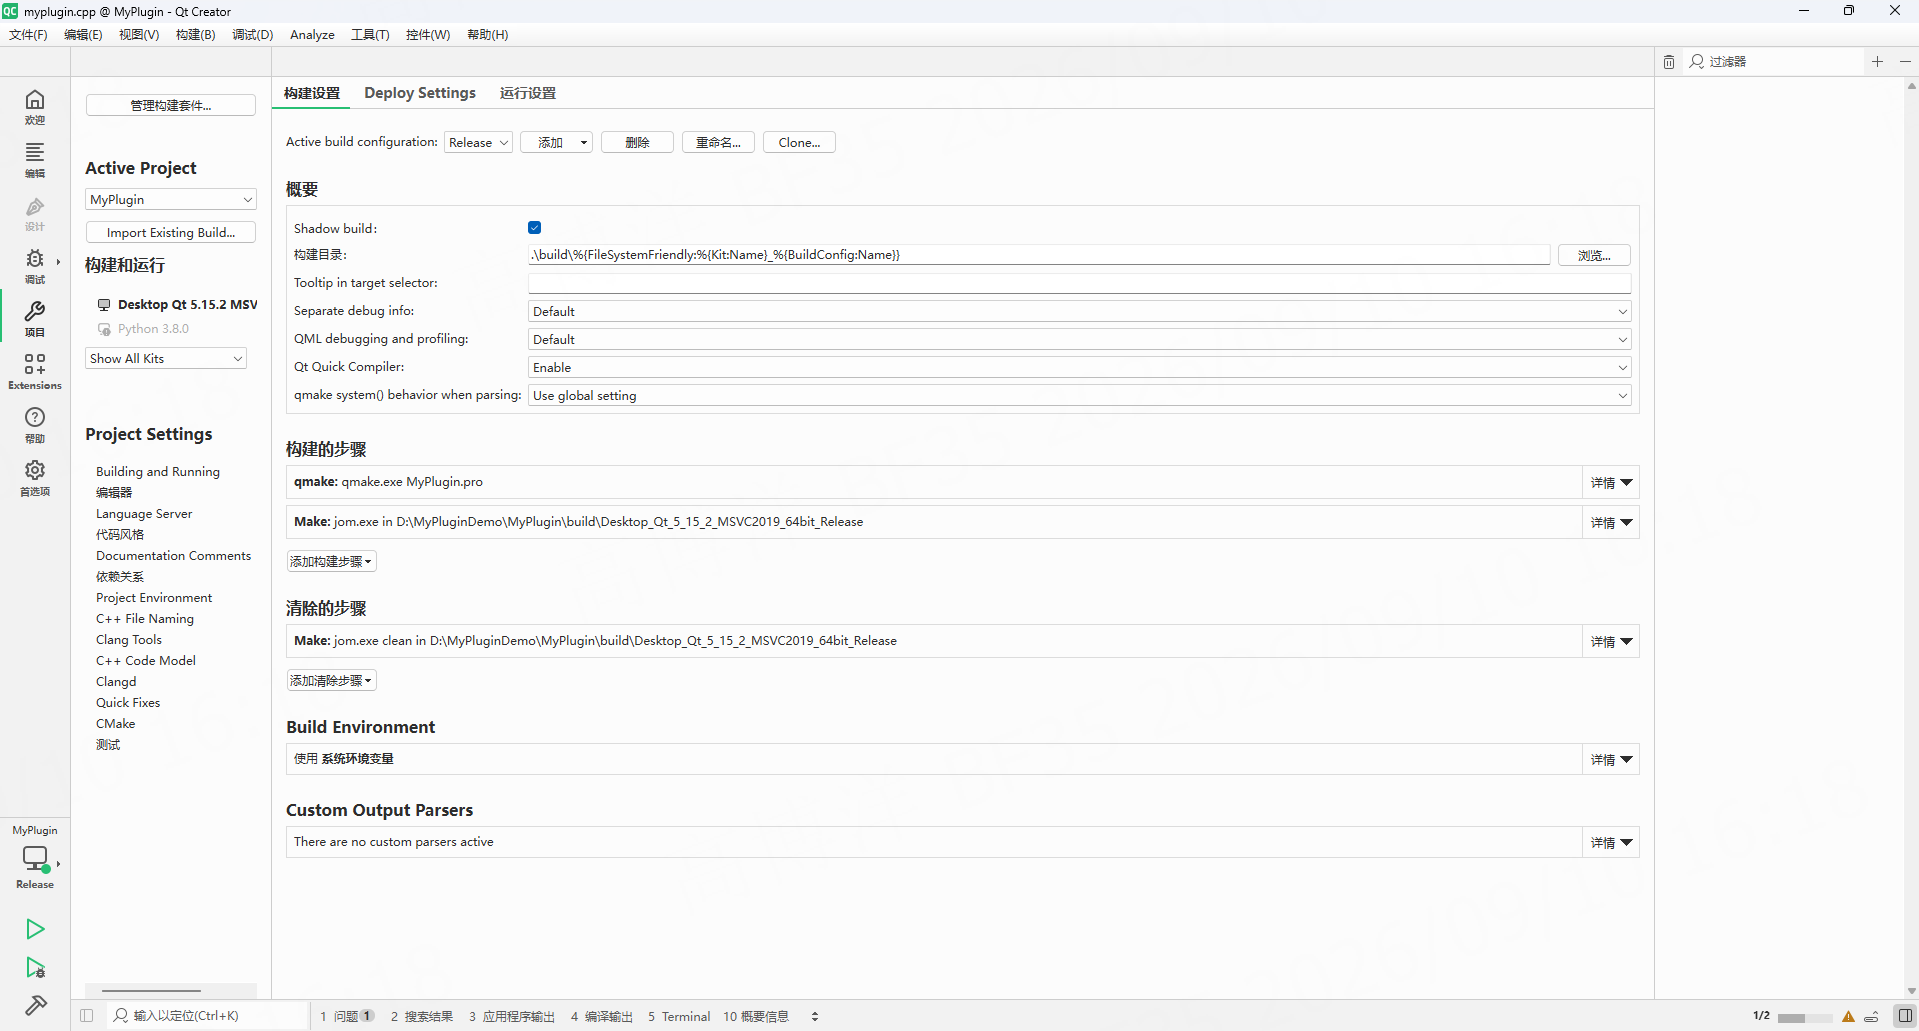Click the build progress bar in status bar
The height and width of the screenshot is (1031, 1919).
(x=1804, y=1018)
